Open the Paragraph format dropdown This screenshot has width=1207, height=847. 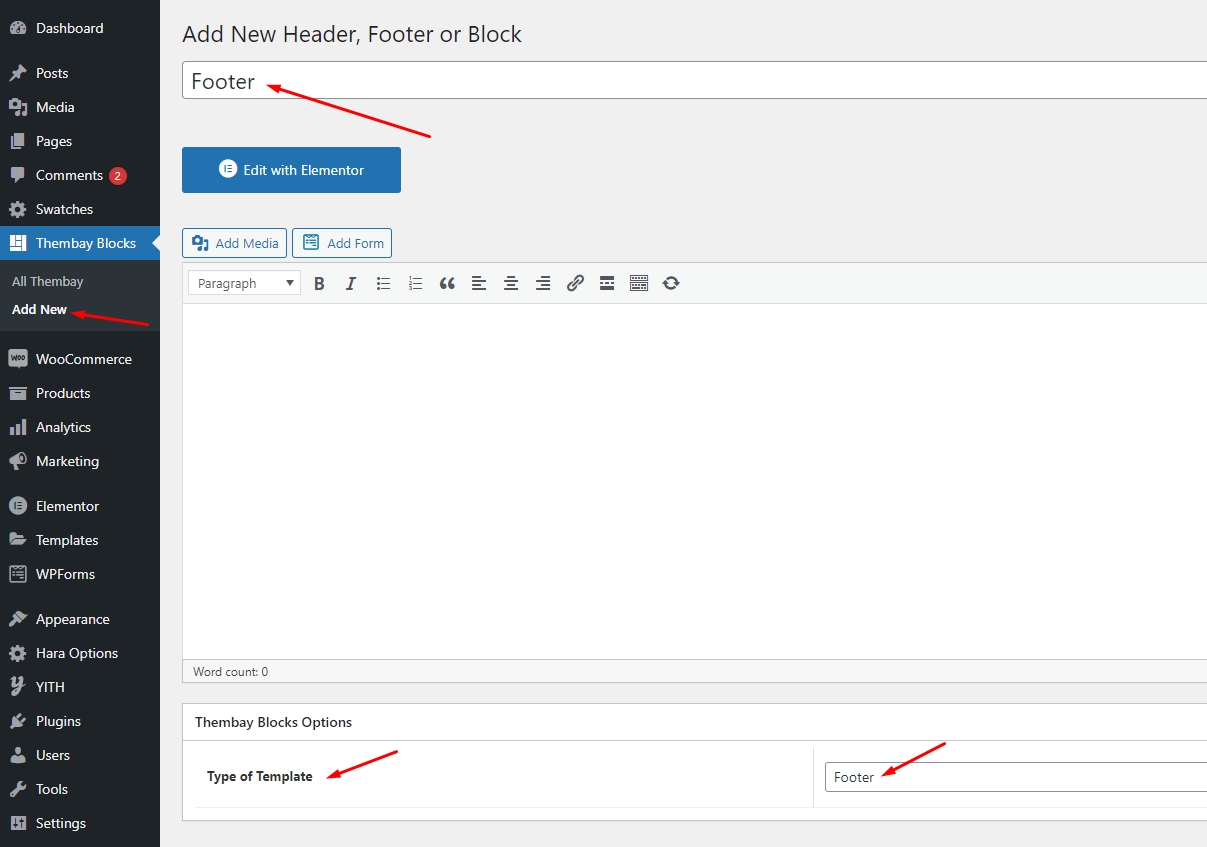coord(244,284)
